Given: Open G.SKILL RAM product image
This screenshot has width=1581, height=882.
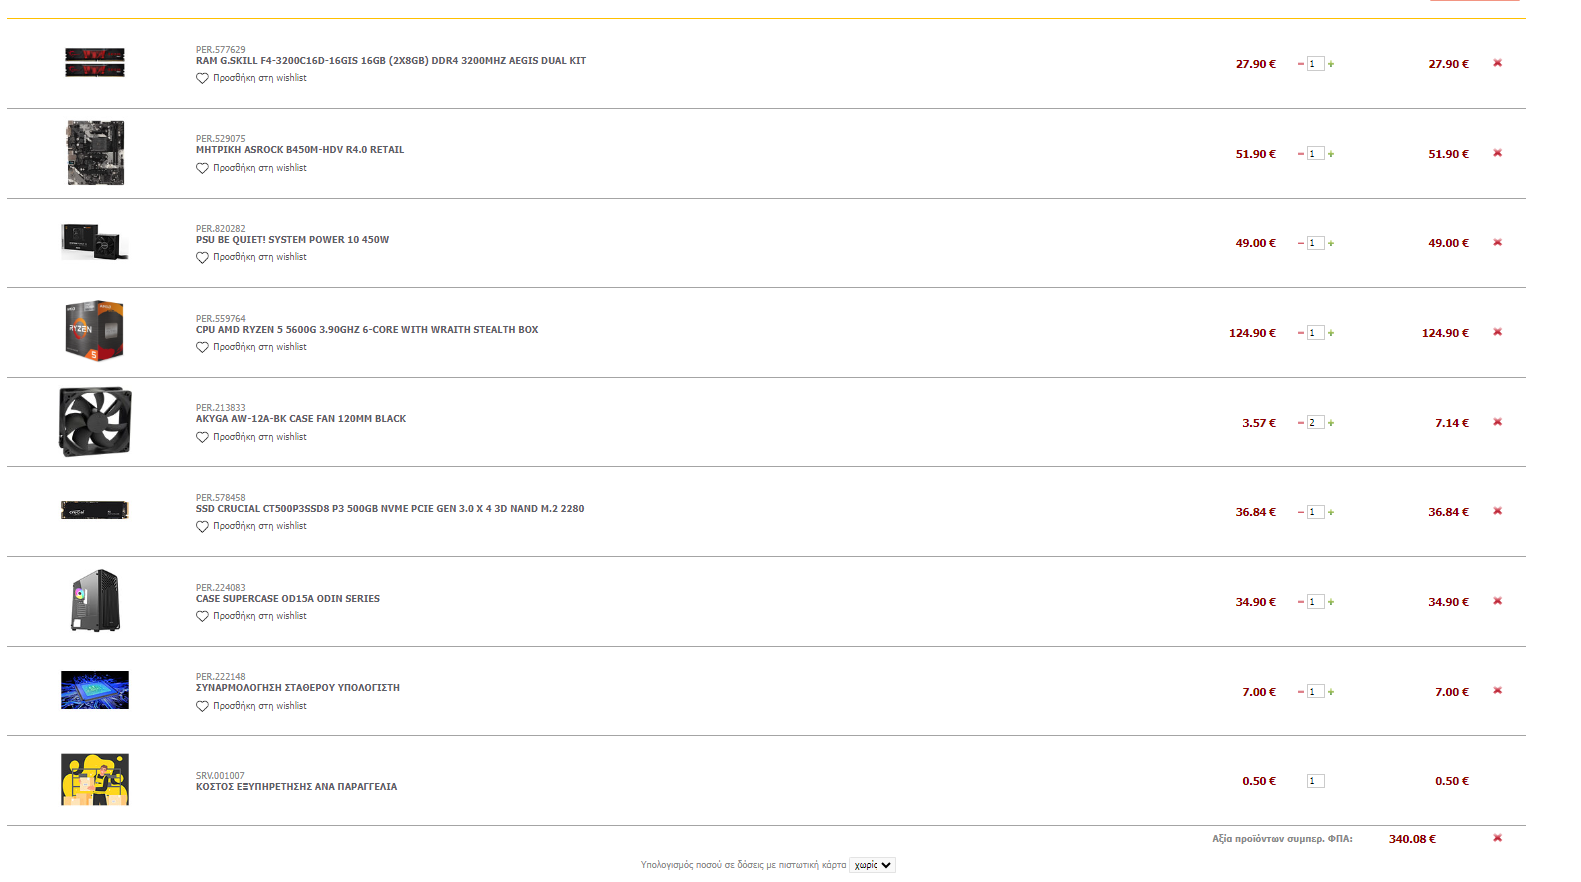Looking at the screenshot, I should tap(95, 62).
